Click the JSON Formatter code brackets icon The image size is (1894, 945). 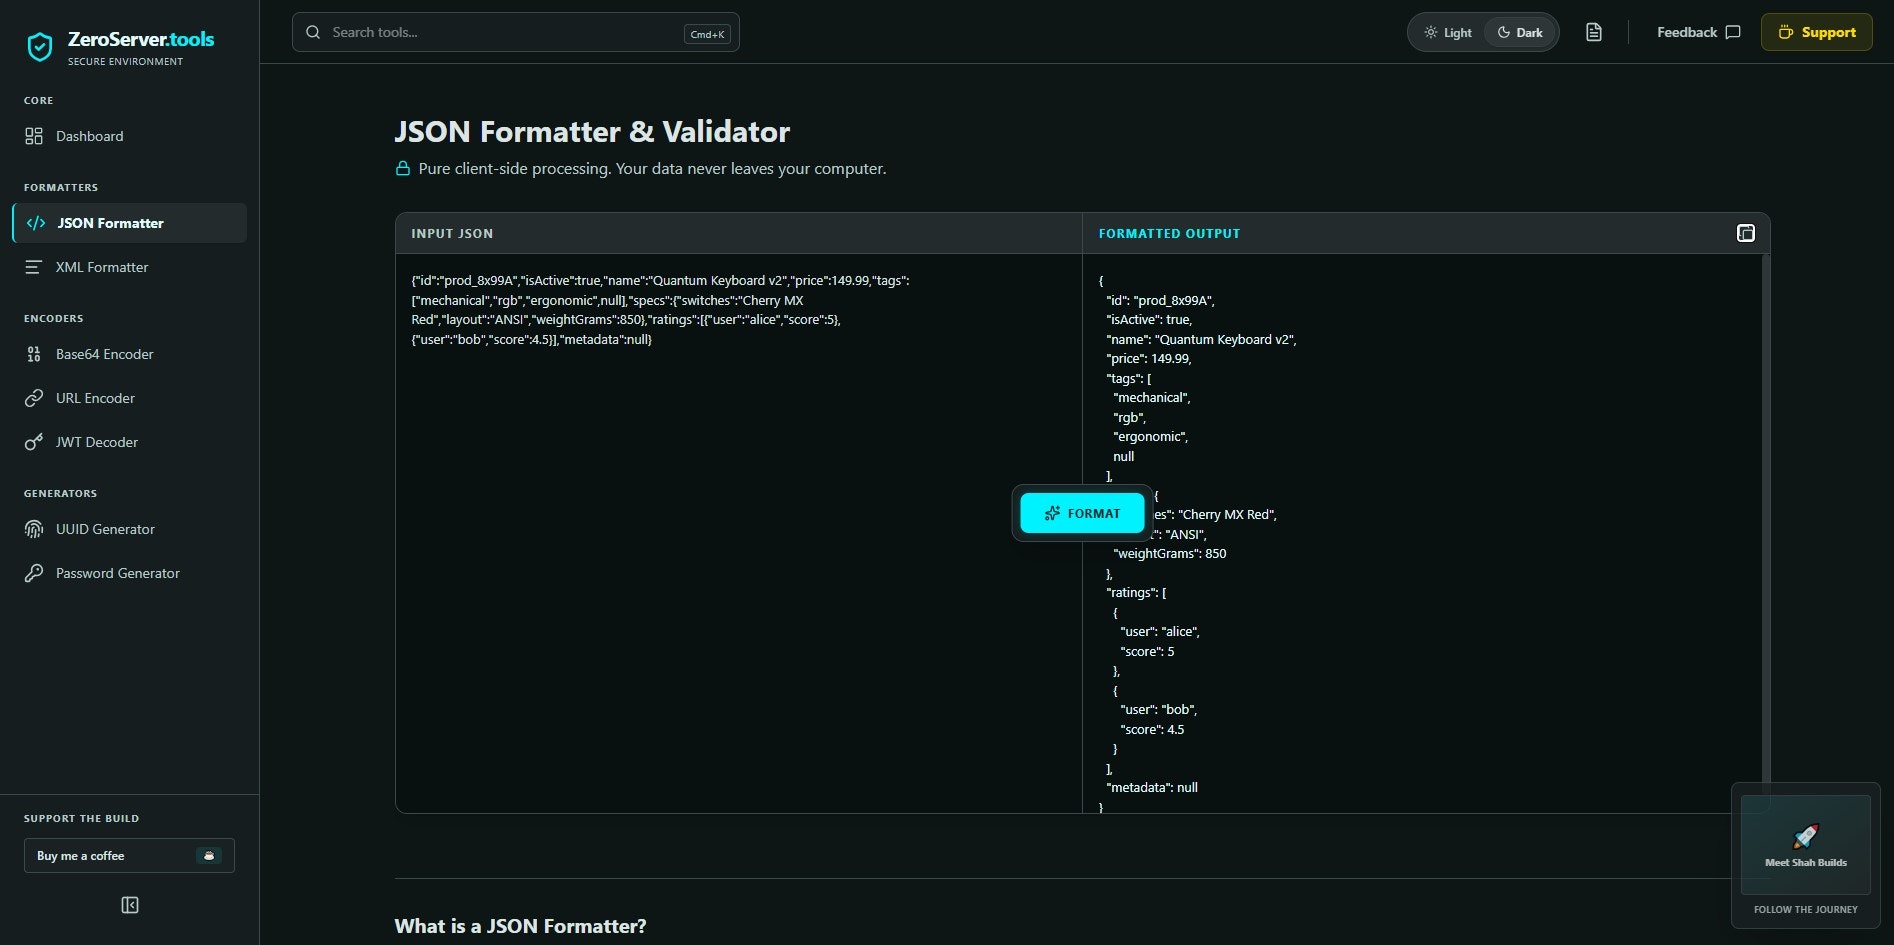coord(36,223)
